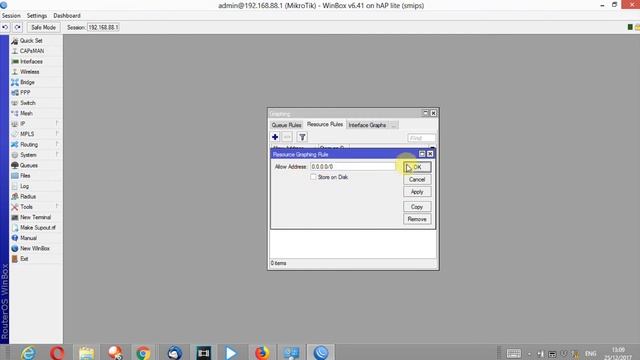640x360 pixels.
Task: Click the ENG language indicator
Action: point(590,353)
